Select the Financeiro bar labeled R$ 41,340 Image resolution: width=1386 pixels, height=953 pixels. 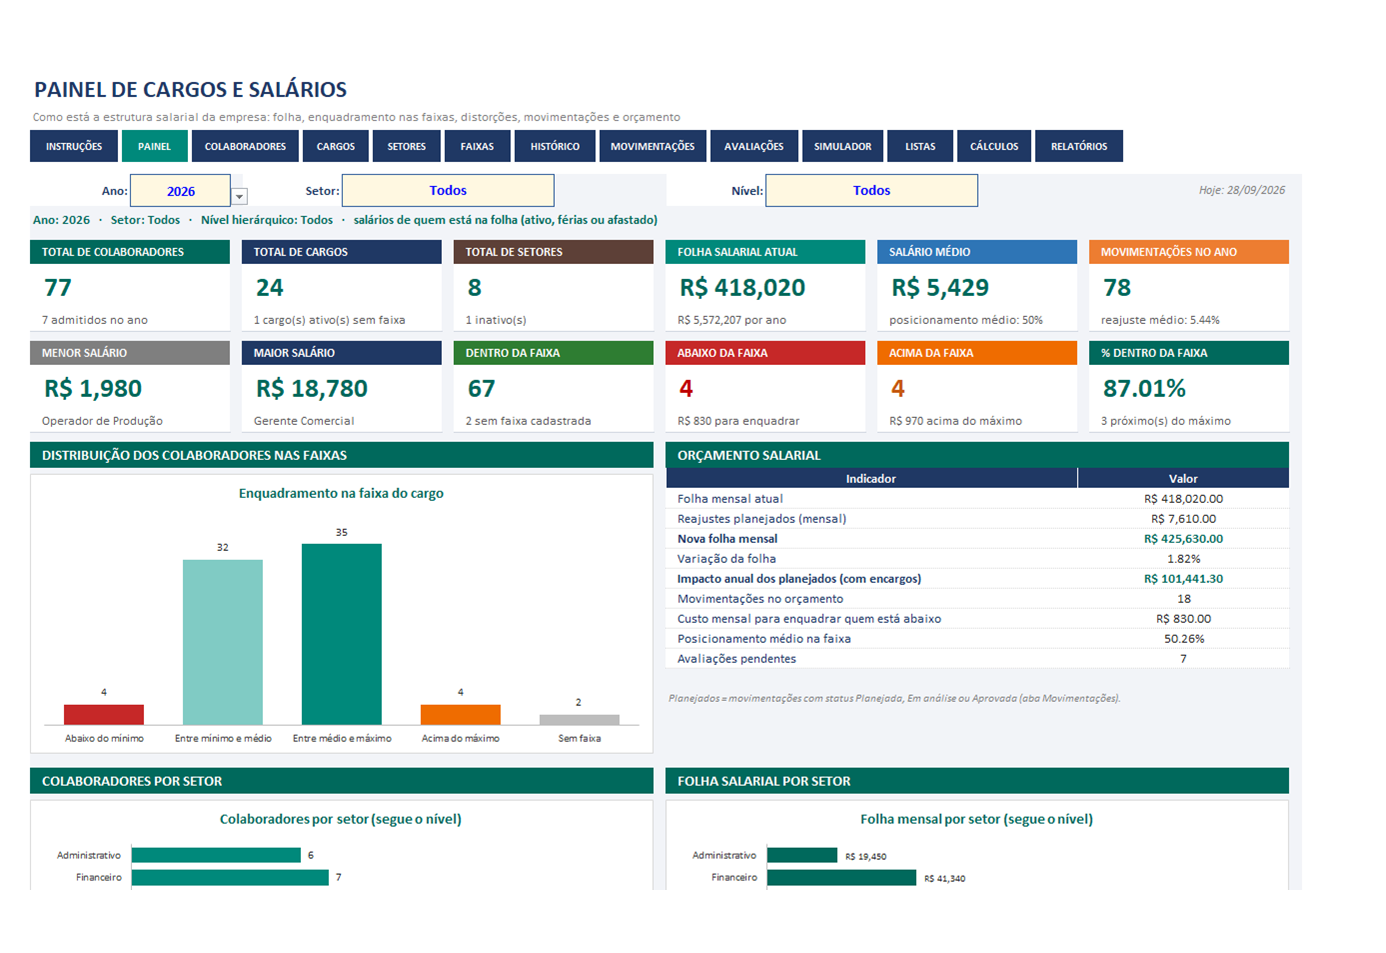coord(841,877)
